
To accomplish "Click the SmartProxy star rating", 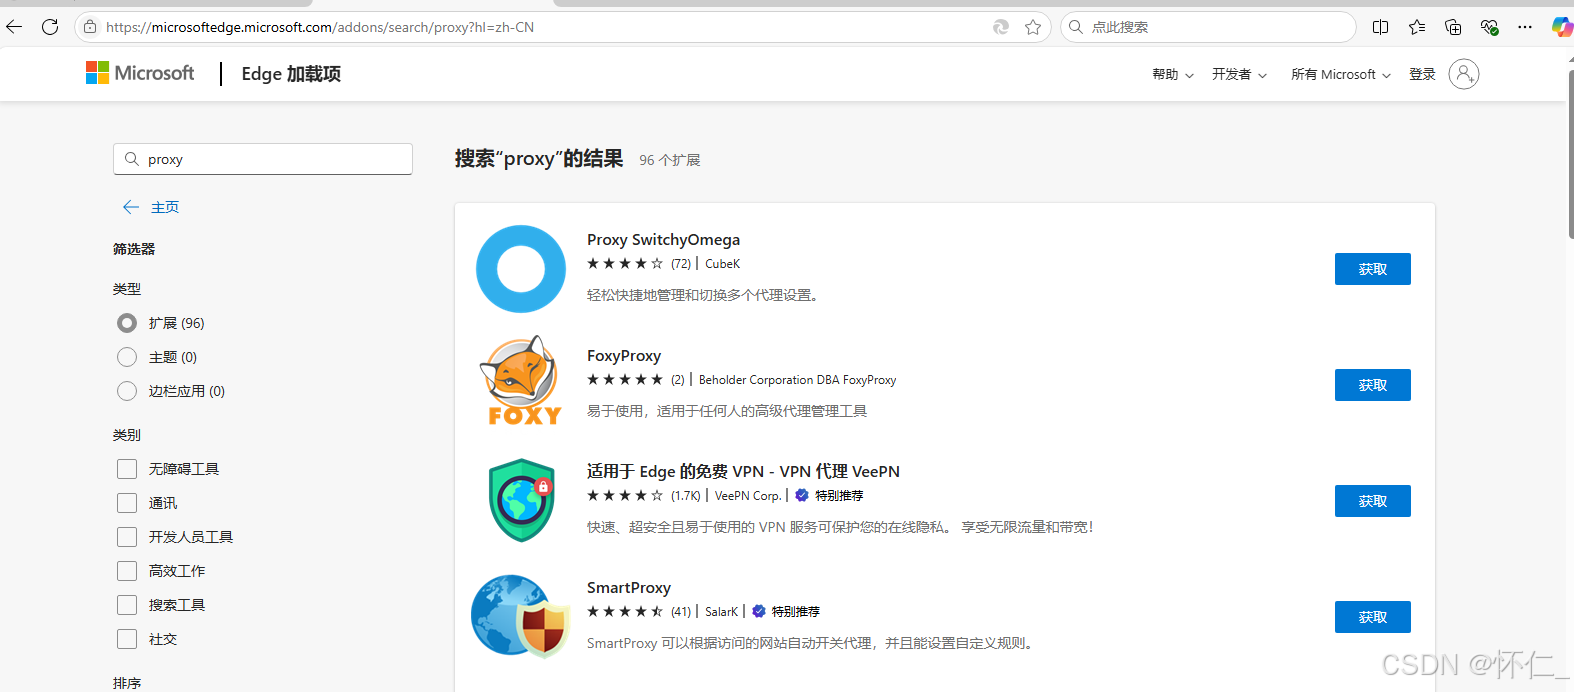I will tap(625, 612).
